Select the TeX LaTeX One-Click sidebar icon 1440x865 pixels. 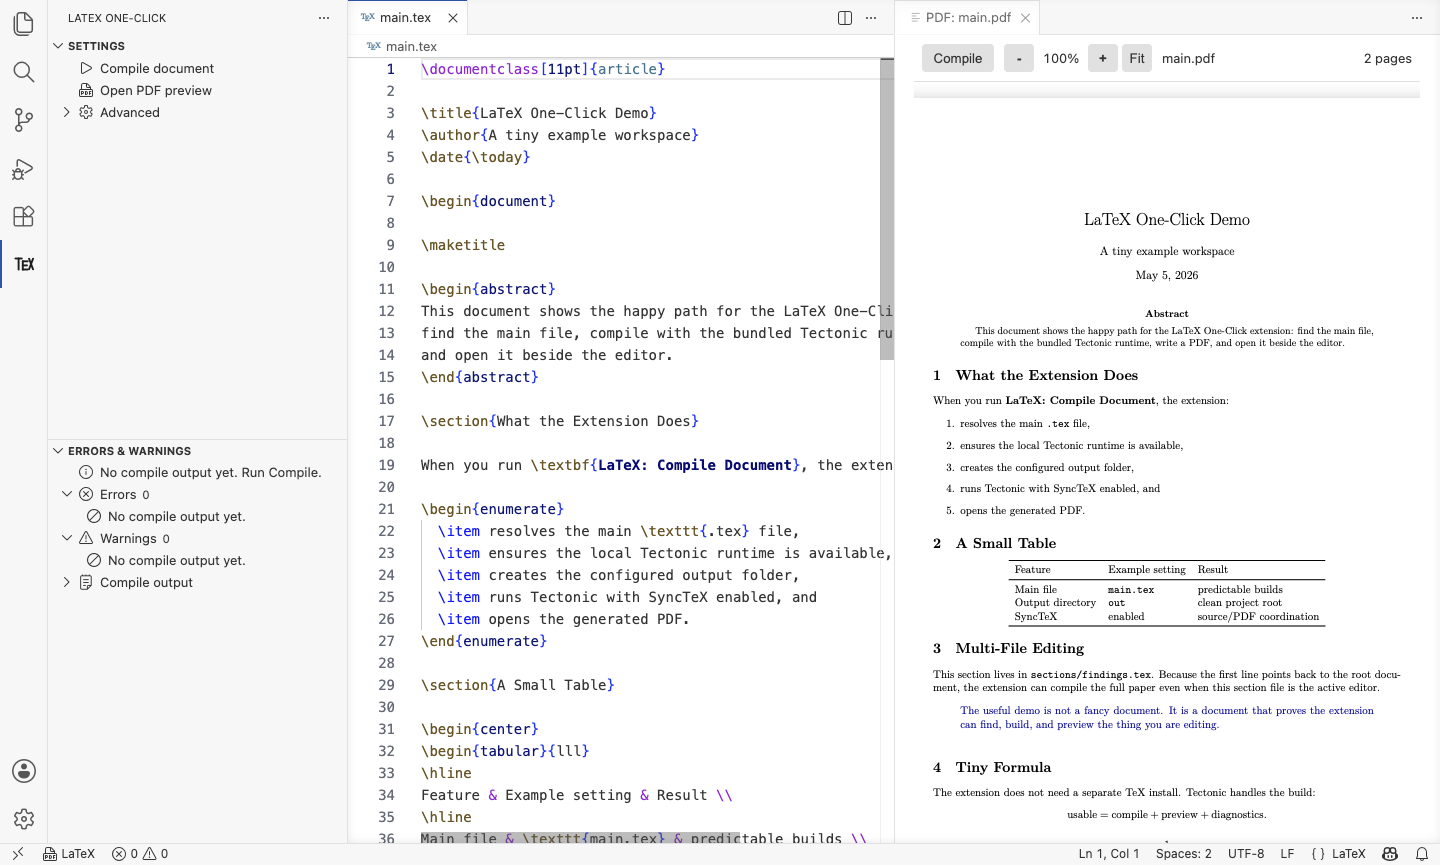coord(24,264)
